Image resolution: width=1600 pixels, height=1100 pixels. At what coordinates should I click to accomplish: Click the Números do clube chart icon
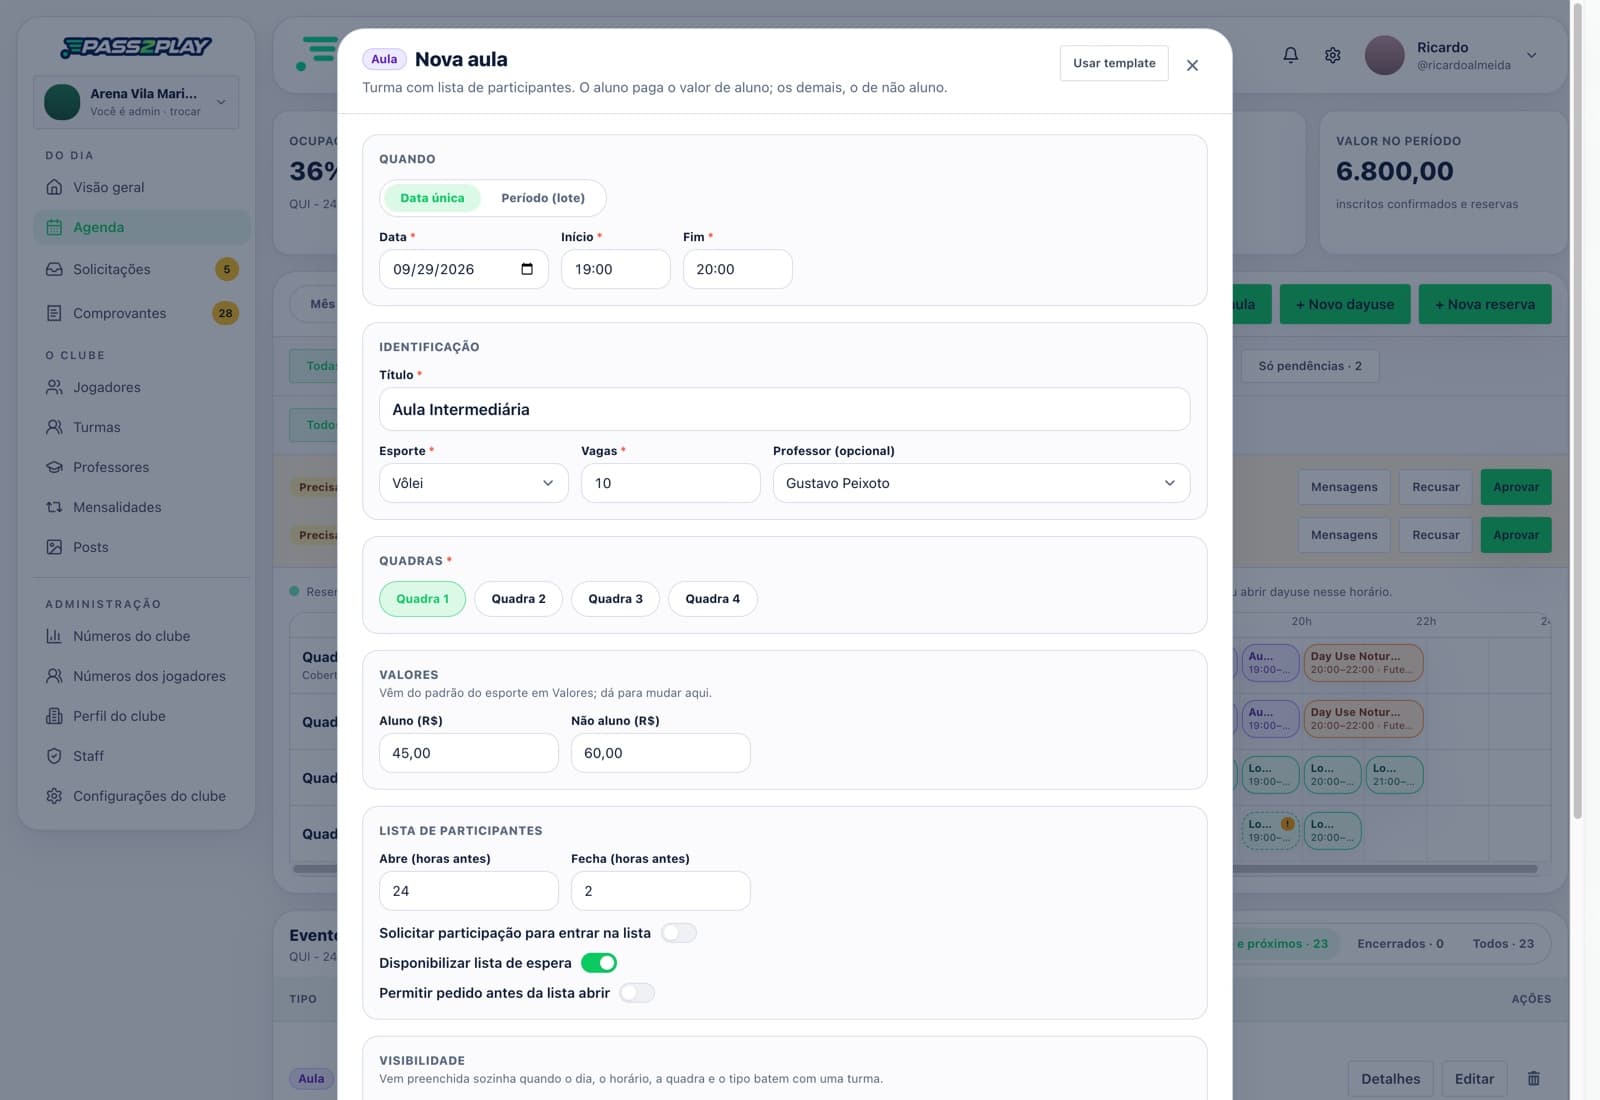click(54, 636)
